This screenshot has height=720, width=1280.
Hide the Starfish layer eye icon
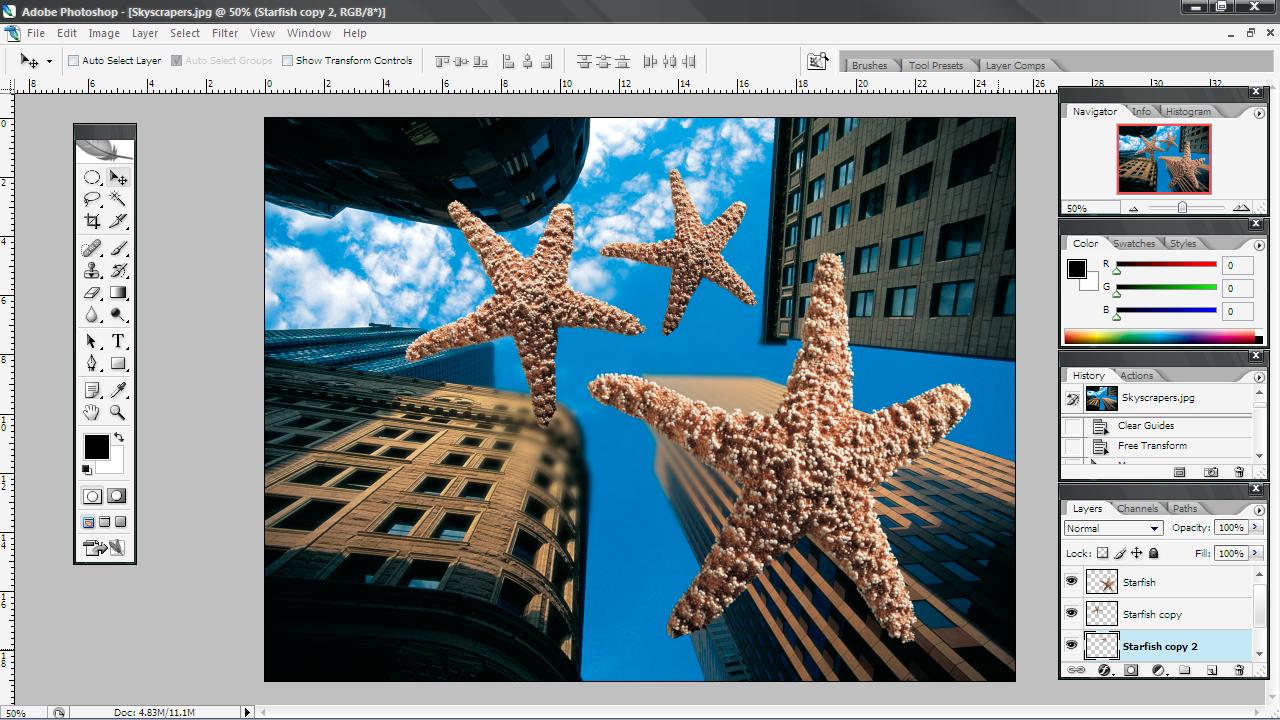click(1072, 581)
